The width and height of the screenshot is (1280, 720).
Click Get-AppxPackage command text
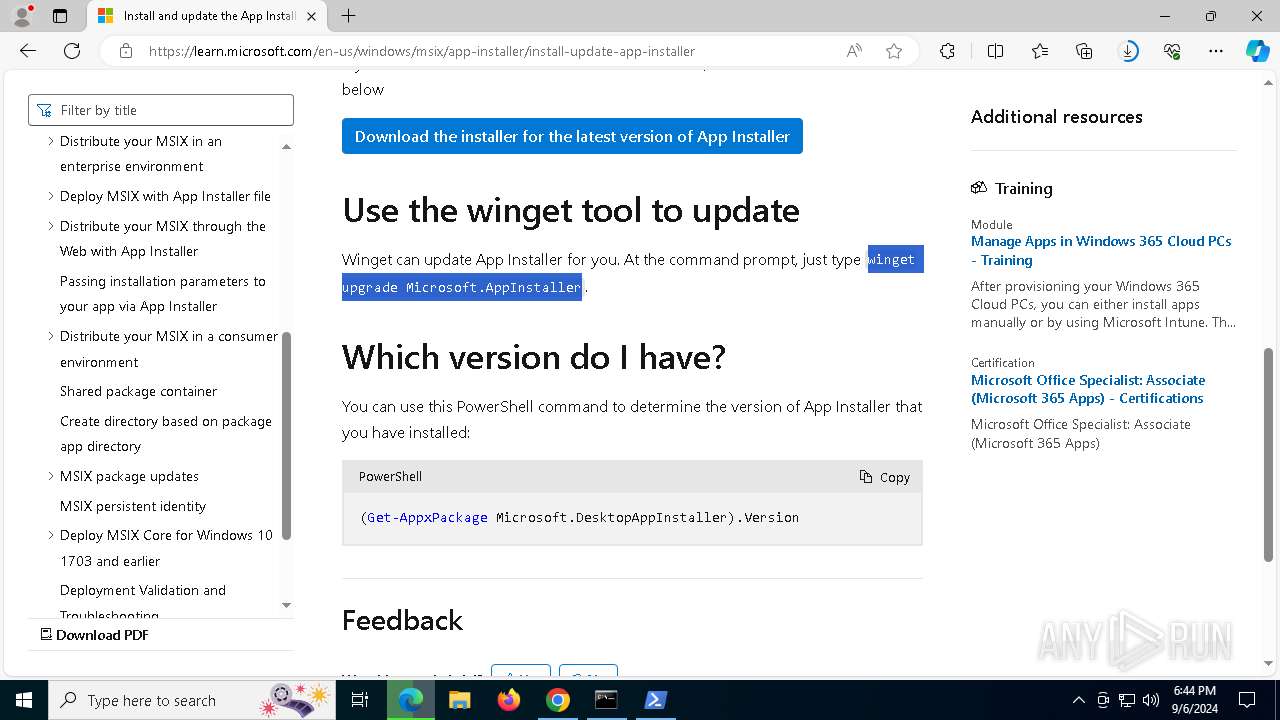click(427, 517)
